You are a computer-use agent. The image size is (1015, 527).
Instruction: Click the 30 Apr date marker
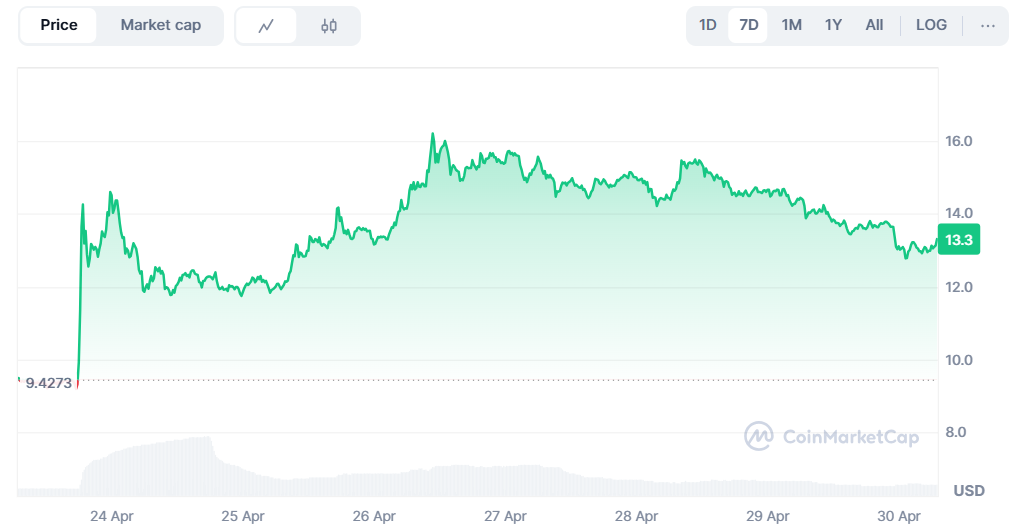pyautogui.click(x=900, y=516)
